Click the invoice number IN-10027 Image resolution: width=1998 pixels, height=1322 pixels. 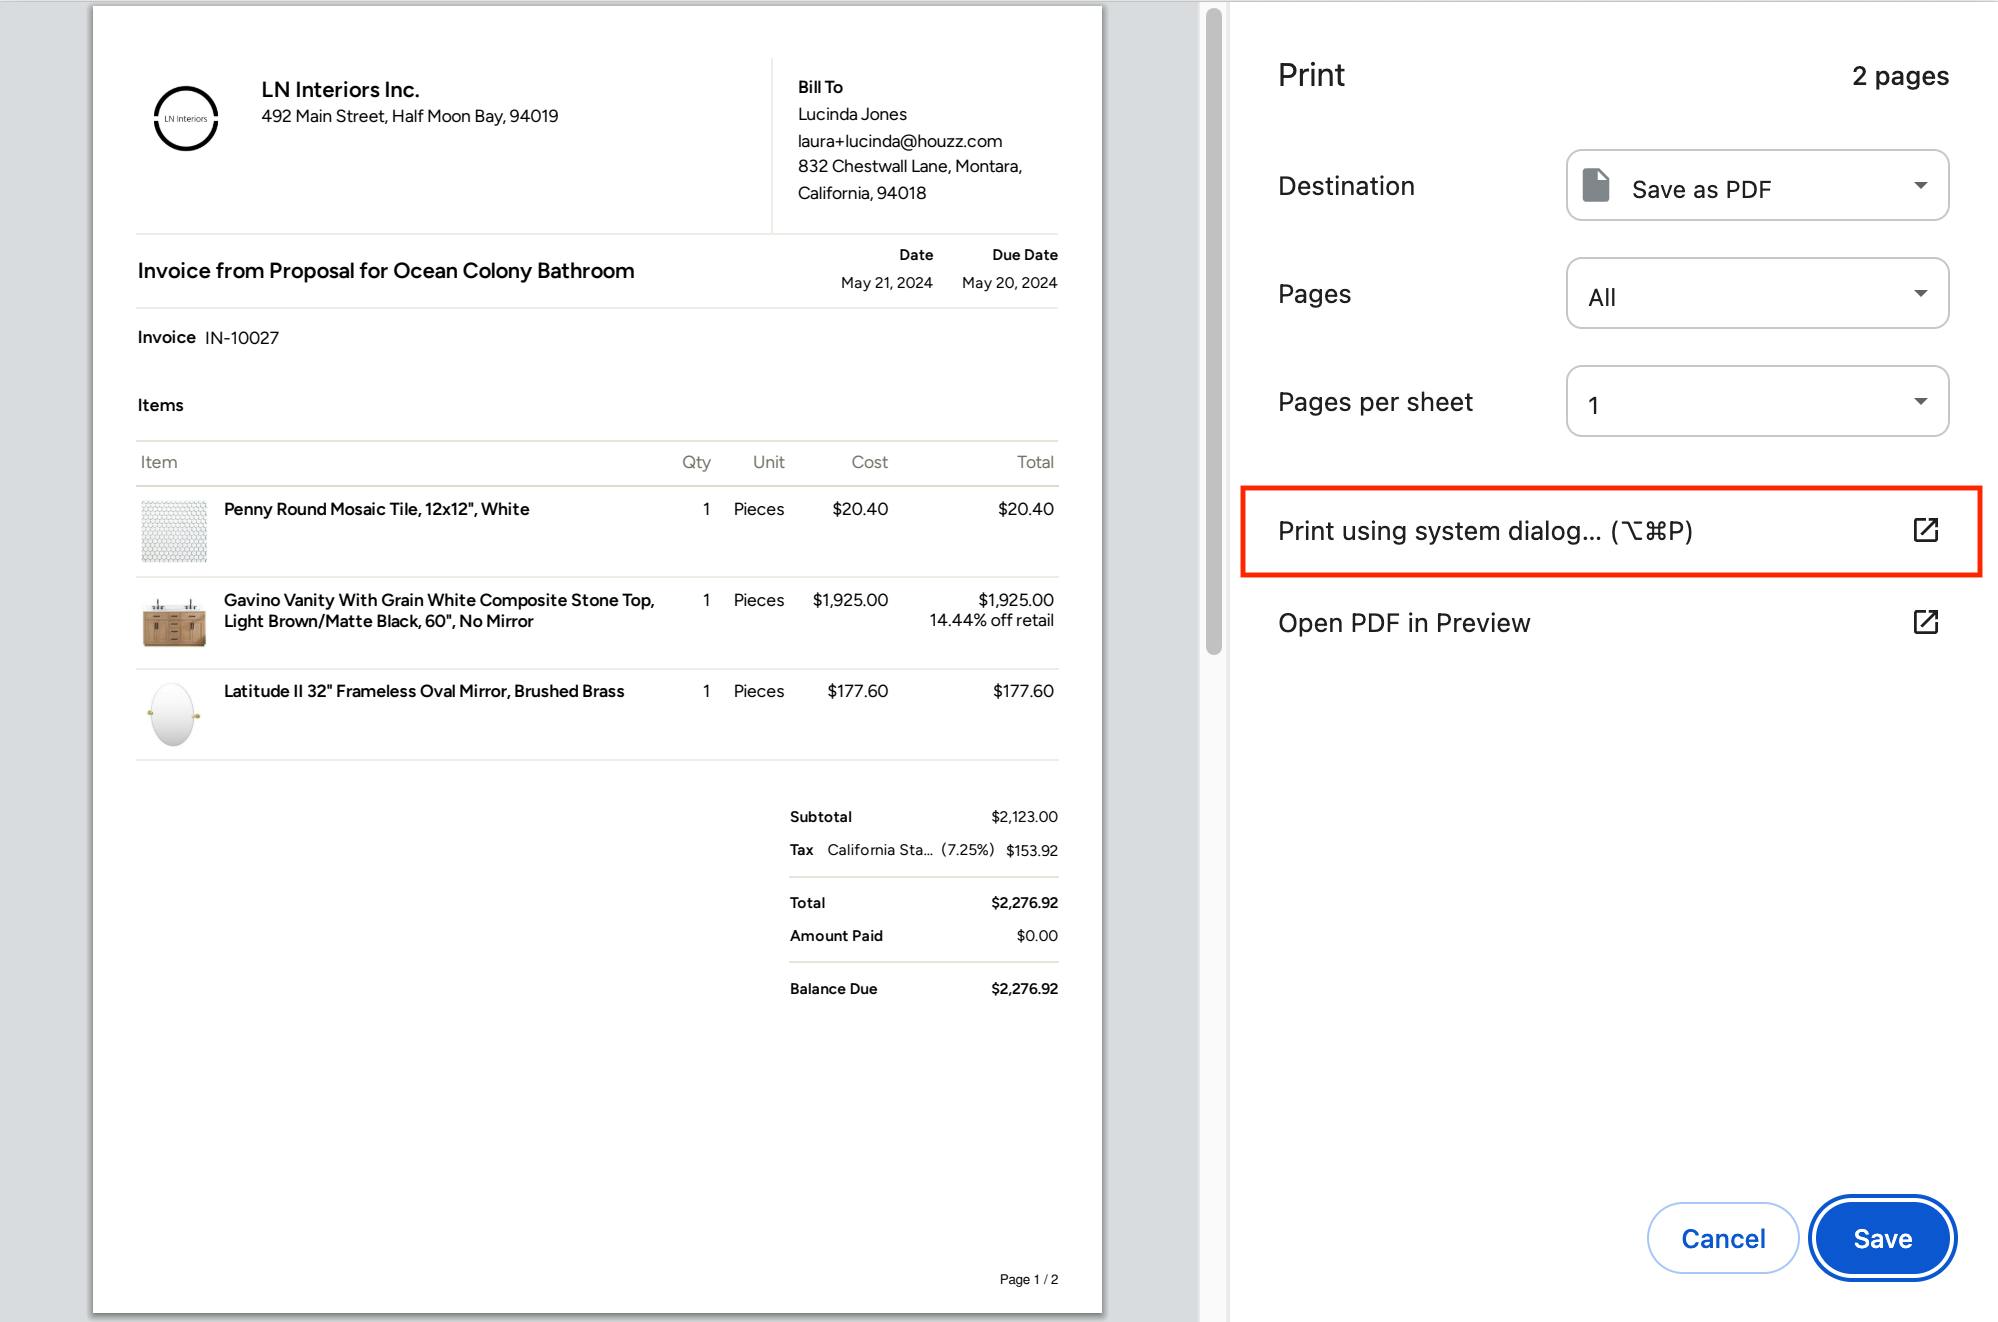[x=242, y=338]
